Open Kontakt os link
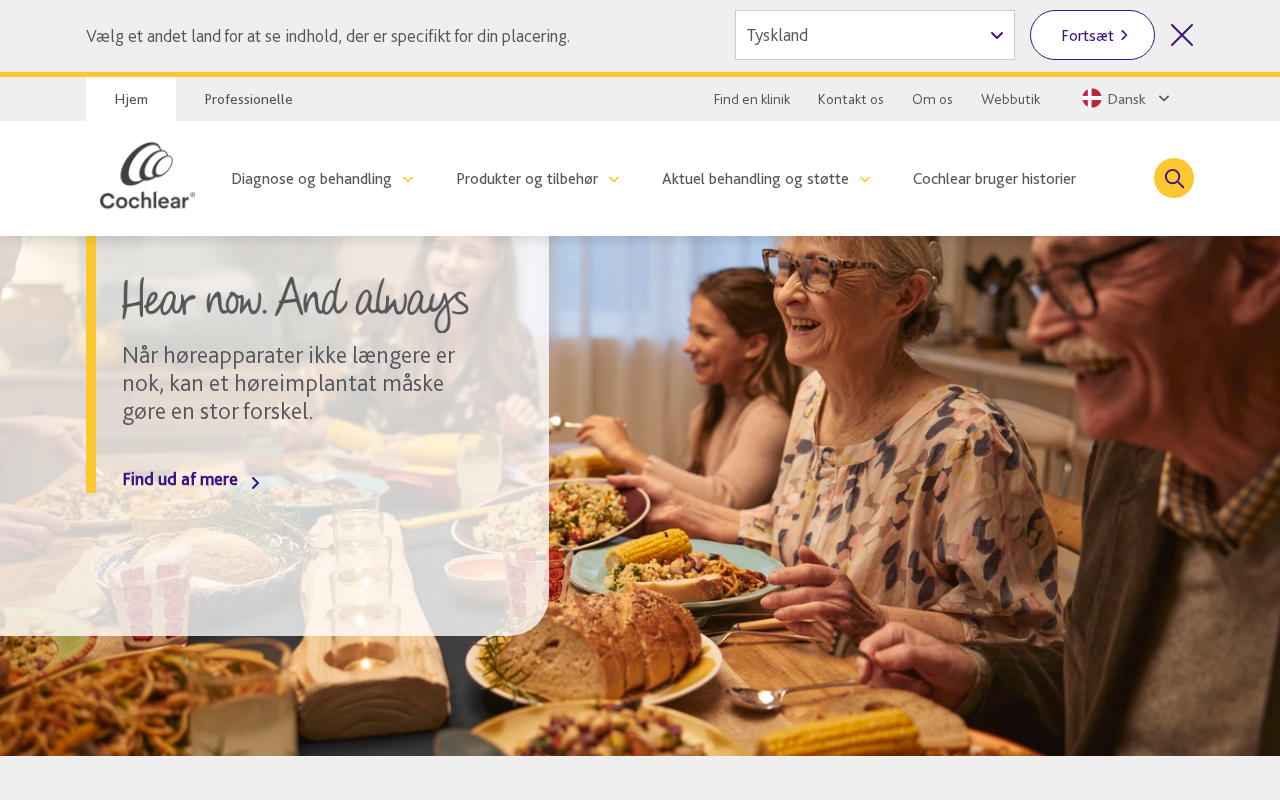Viewport: 1280px width, 800px height. [851, 99]
